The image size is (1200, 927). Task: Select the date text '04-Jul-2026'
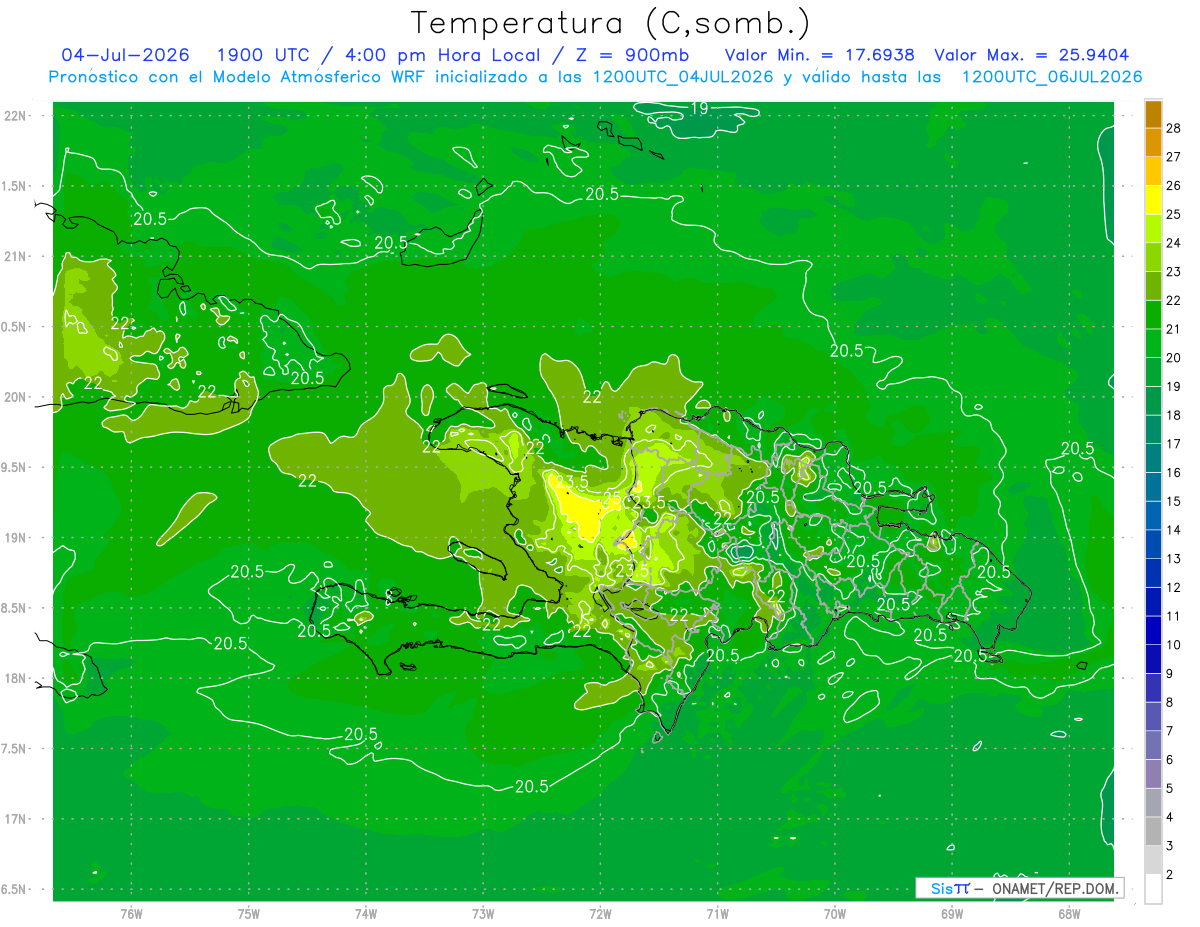(x=124, y=55)
